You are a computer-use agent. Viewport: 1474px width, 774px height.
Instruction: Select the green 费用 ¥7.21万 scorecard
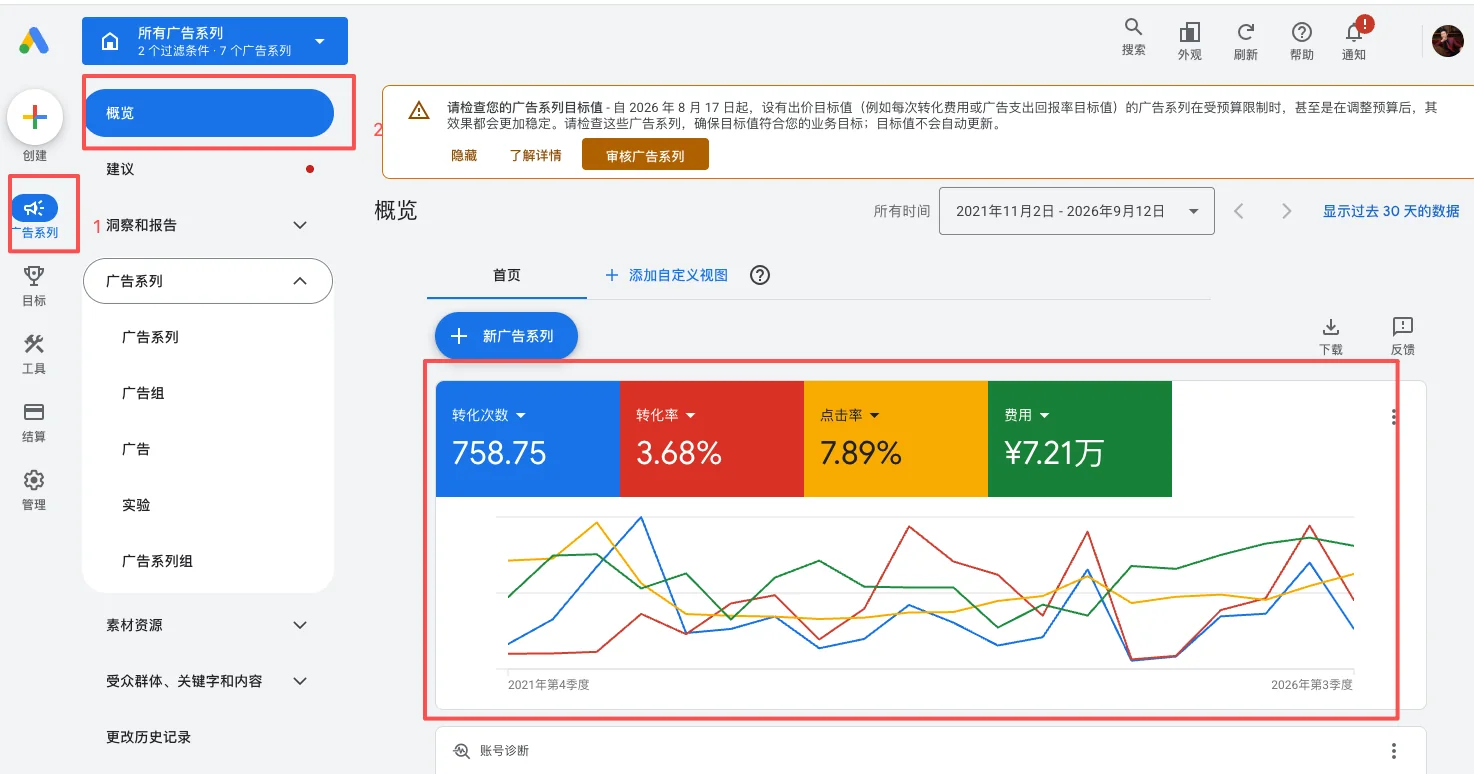click(x=1080, y=438)
